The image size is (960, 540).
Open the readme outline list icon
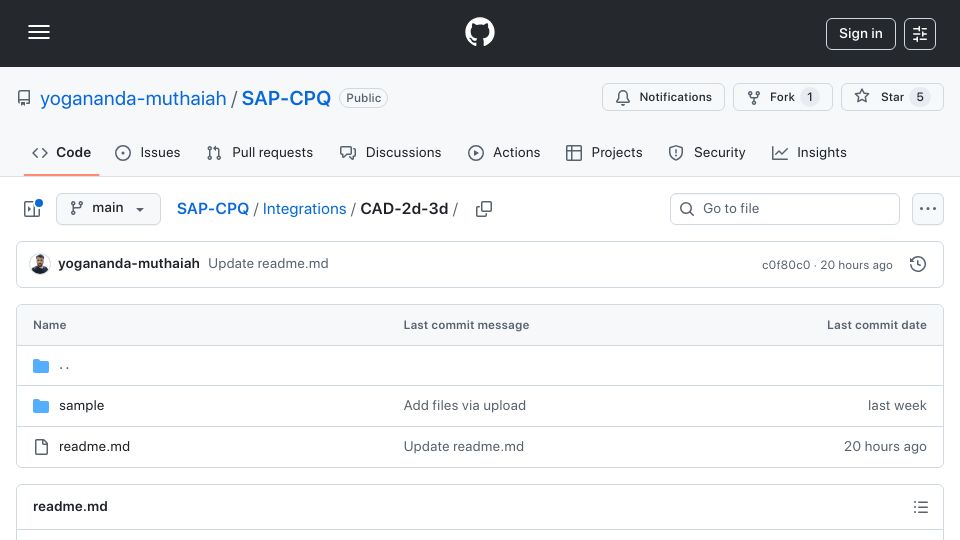(x=921, y=507)
